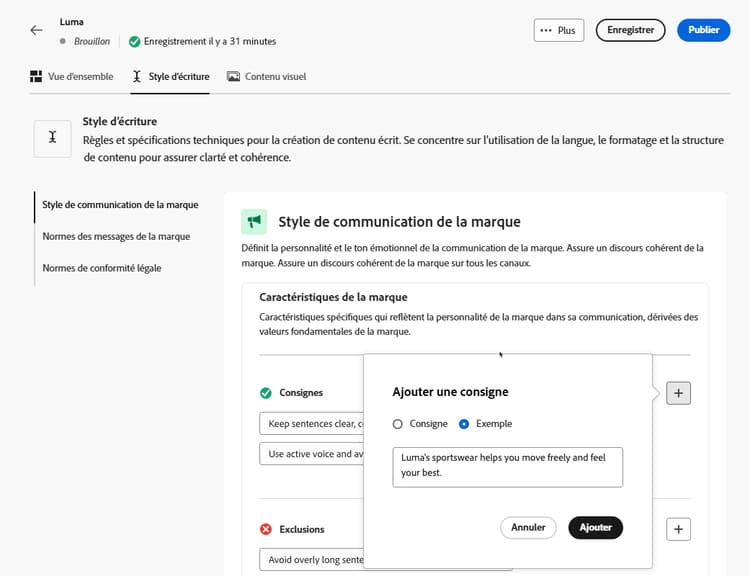This screenshot has height=576, width=750.
Task: Click the Luma brand name title
Action: (x=72, y=22)
